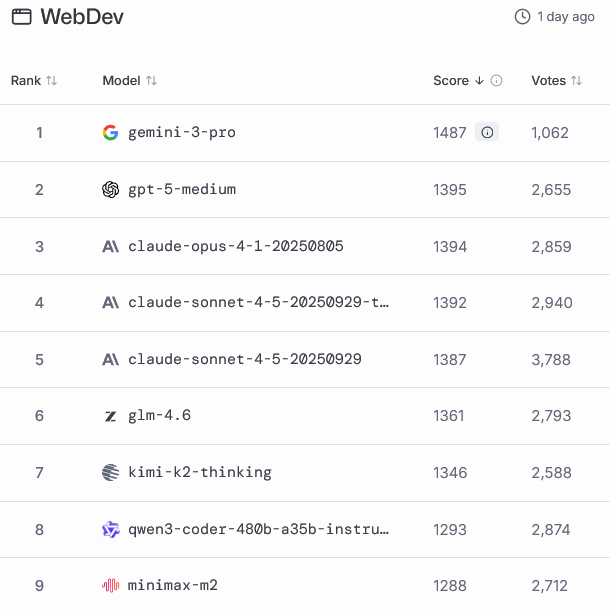Select votes value 3,788
This screenshot has width=610, height=610.
(x=551, y=360)
